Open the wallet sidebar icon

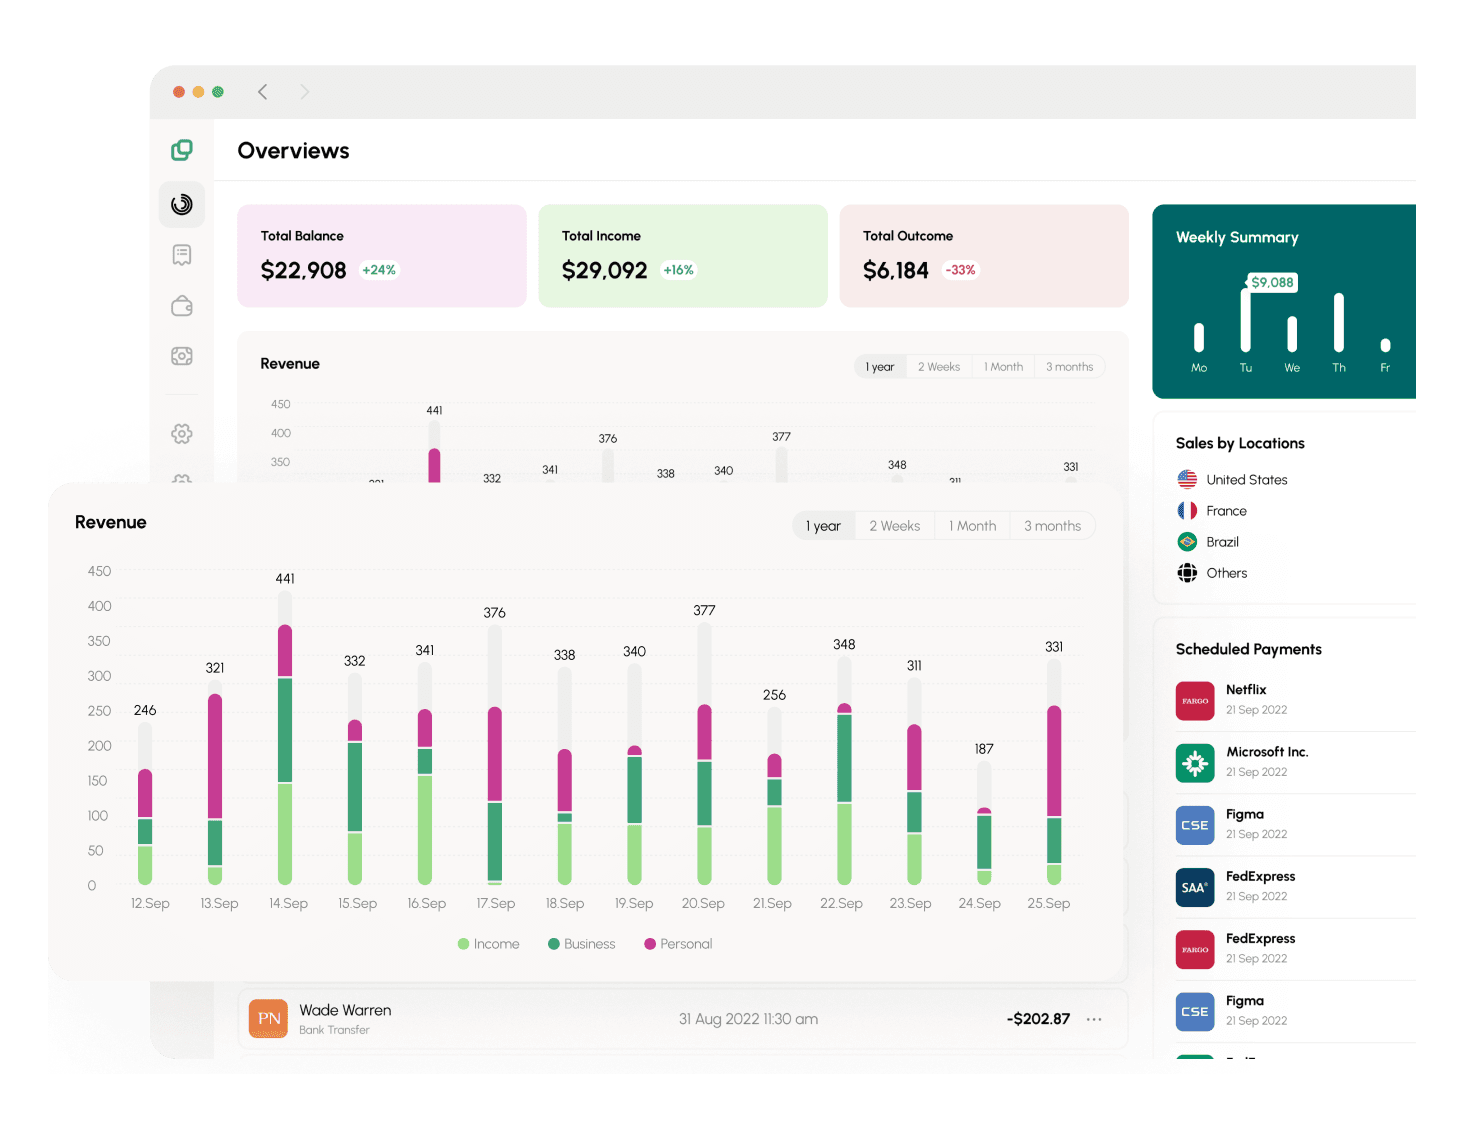(182, 306)
